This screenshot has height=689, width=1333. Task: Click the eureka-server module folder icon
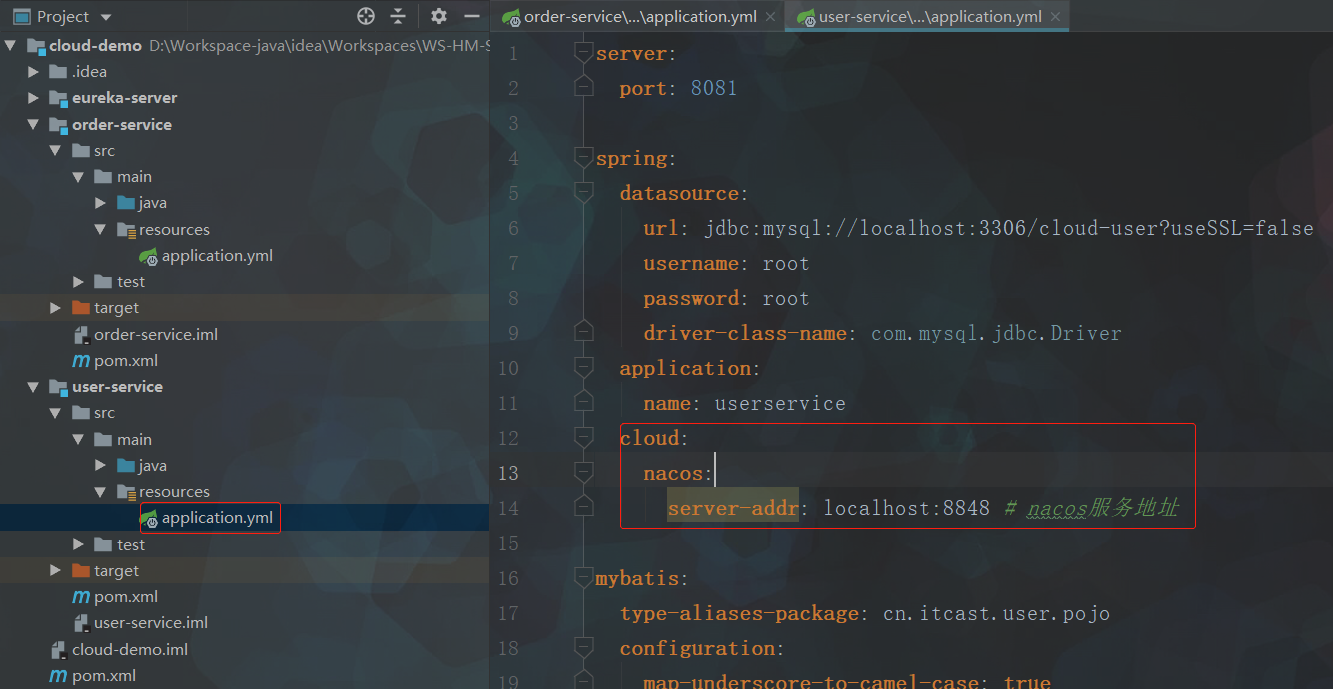58,98
